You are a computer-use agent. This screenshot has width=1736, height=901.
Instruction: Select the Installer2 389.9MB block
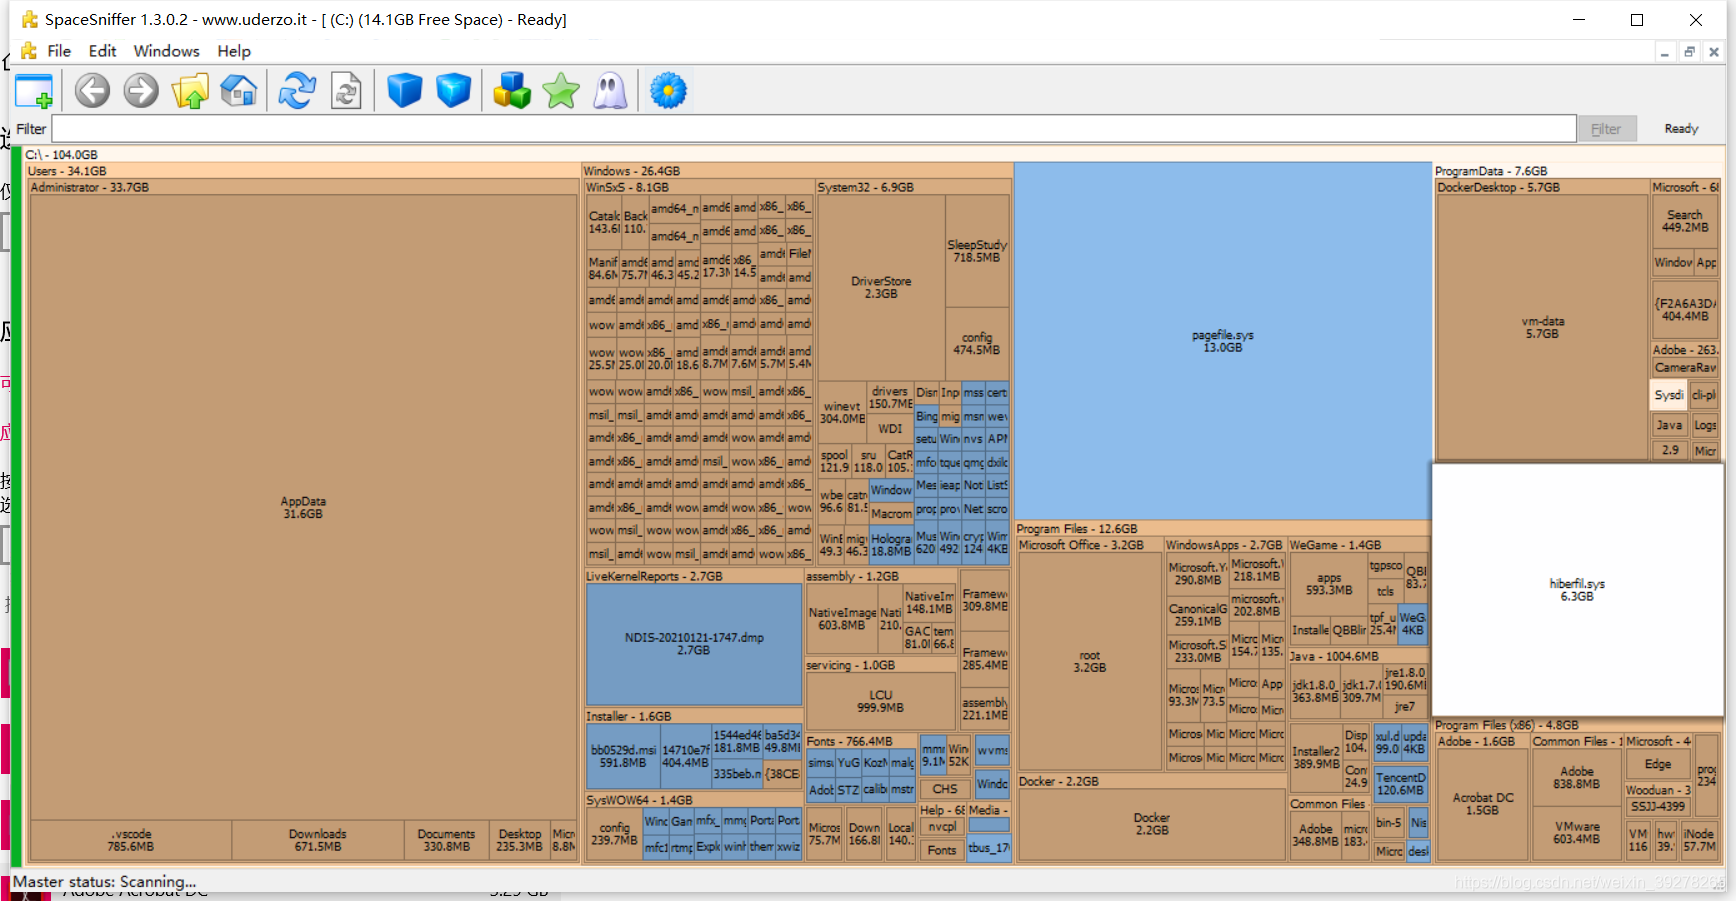(x=1316, y=757)
